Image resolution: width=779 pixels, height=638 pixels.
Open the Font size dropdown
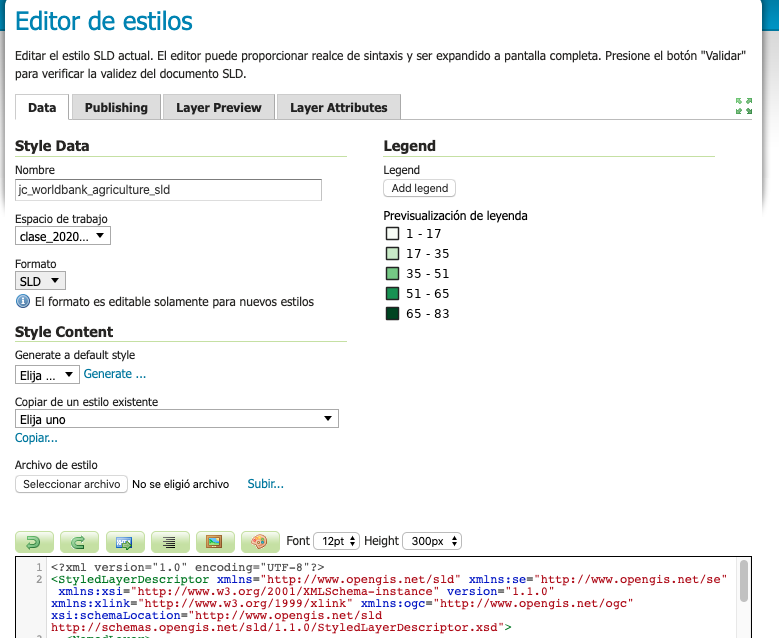coord(335,541)
